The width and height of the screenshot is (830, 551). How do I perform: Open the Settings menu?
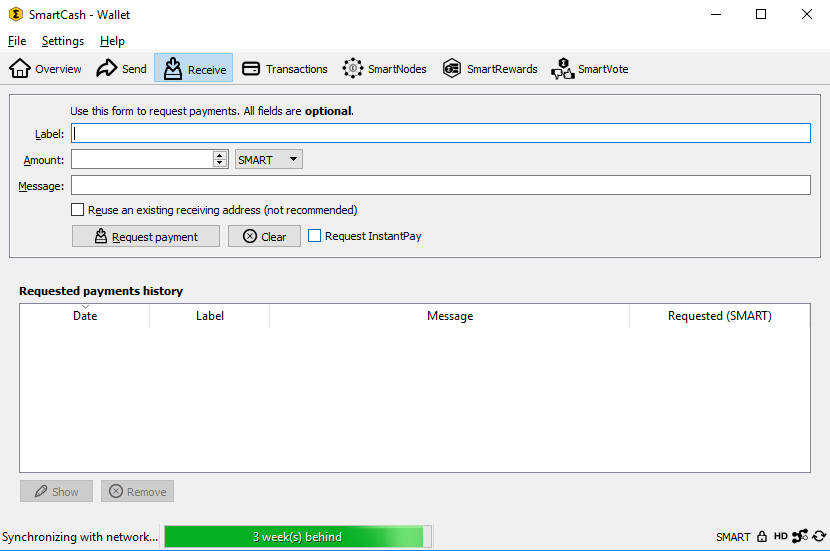pyautogui.click(x=62, y=41)
